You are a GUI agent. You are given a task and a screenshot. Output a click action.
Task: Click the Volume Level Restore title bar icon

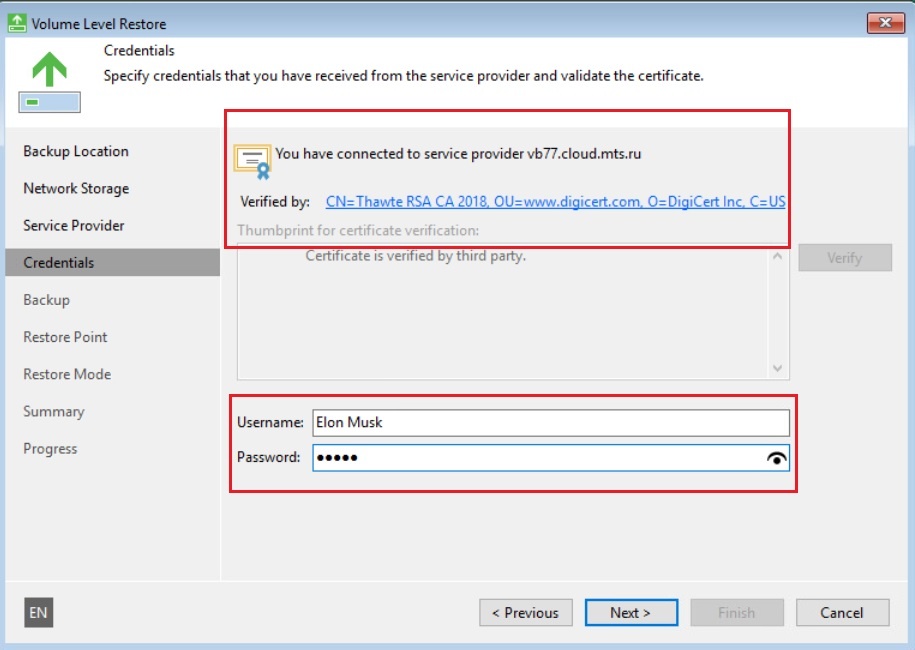click(17, 23)
